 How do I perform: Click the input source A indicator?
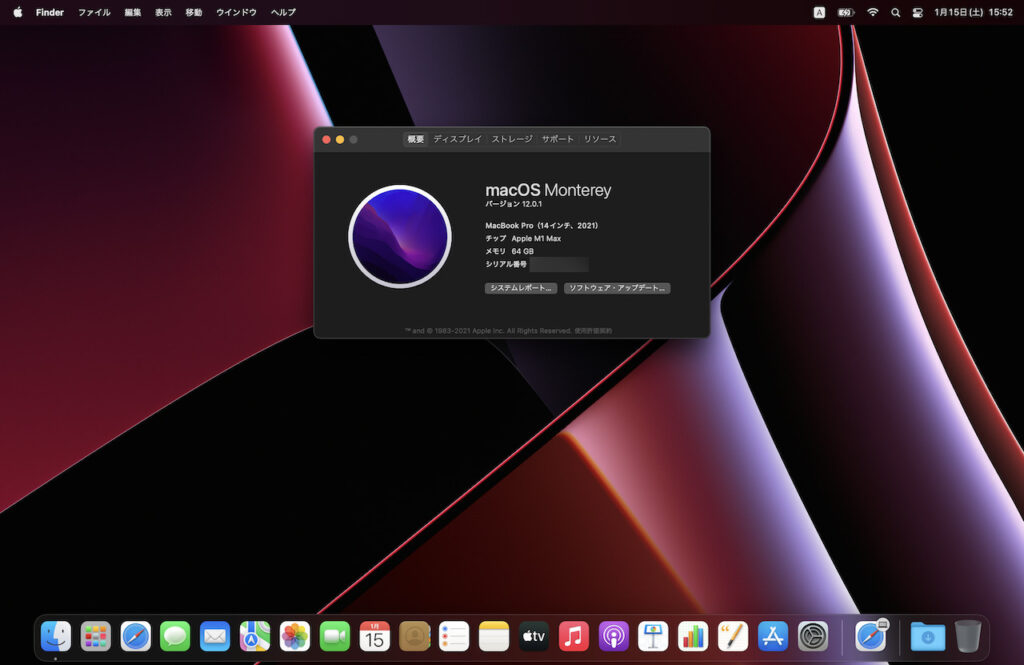pyautogui.click(x=819, y=12)
